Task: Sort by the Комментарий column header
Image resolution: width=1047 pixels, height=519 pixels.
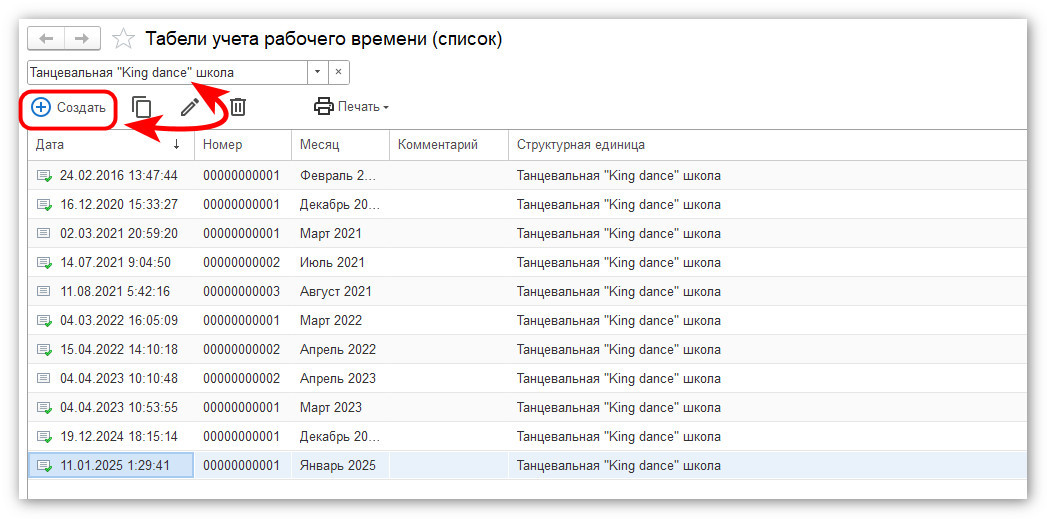Action: [x=449, y=145]
